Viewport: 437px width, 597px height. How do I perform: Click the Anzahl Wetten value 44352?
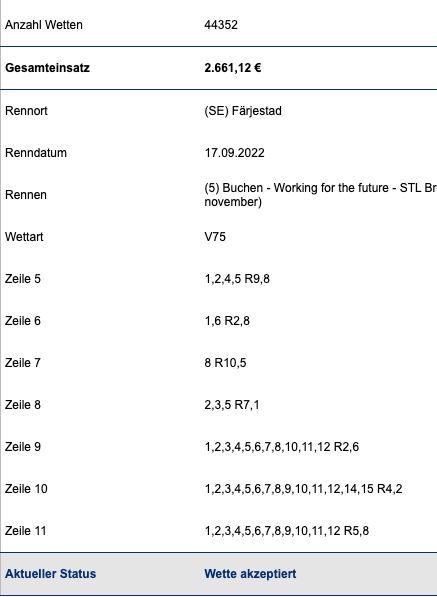[221, 25]
